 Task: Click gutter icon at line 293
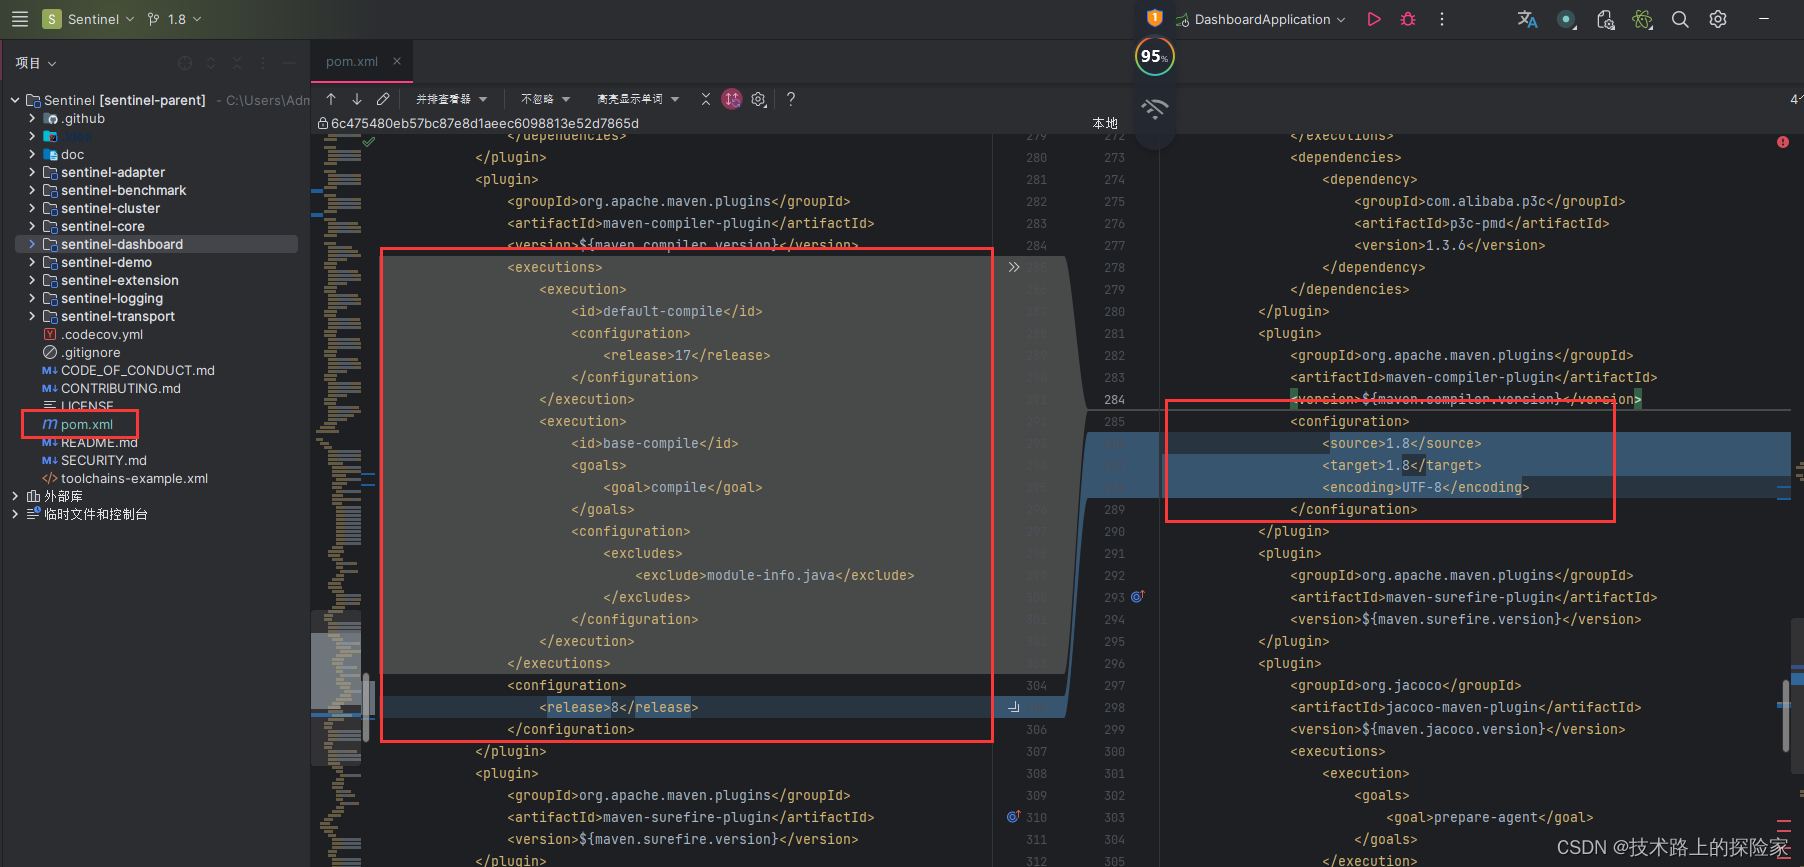1137,597
